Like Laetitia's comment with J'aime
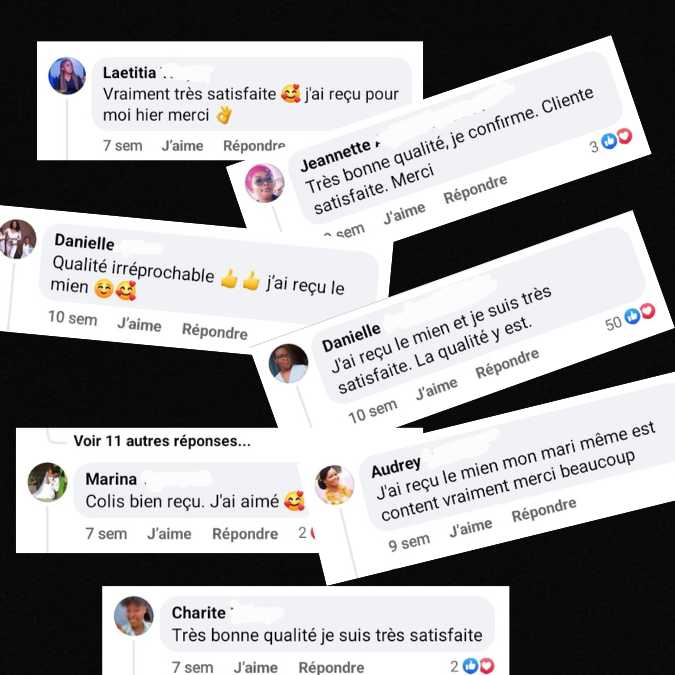 click(x=183, y=146)
